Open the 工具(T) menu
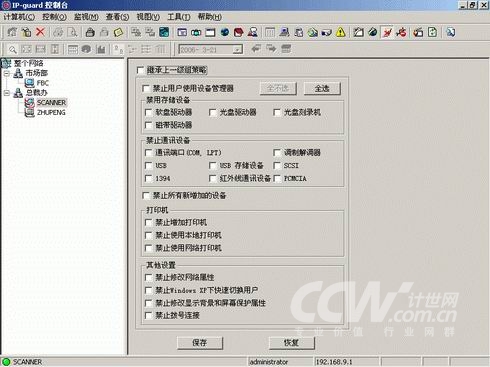This screenshot has width=490, height=367. click(x=179, y=17)
